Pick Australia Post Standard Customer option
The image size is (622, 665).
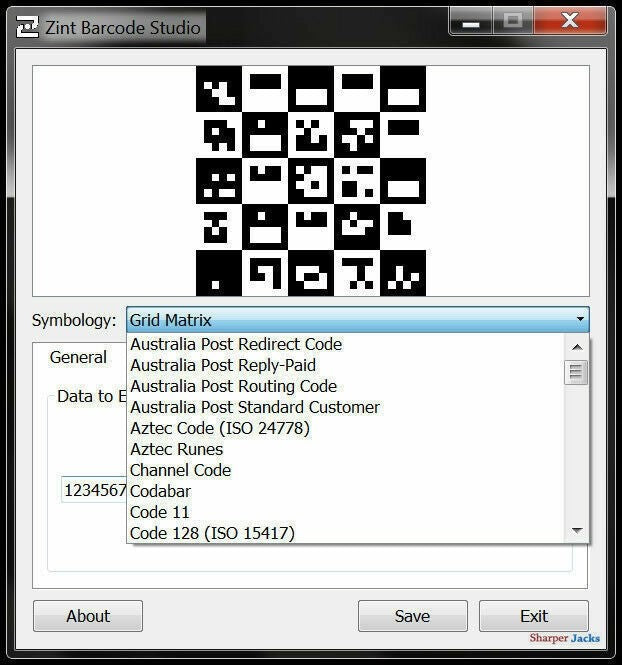(255, 407)
